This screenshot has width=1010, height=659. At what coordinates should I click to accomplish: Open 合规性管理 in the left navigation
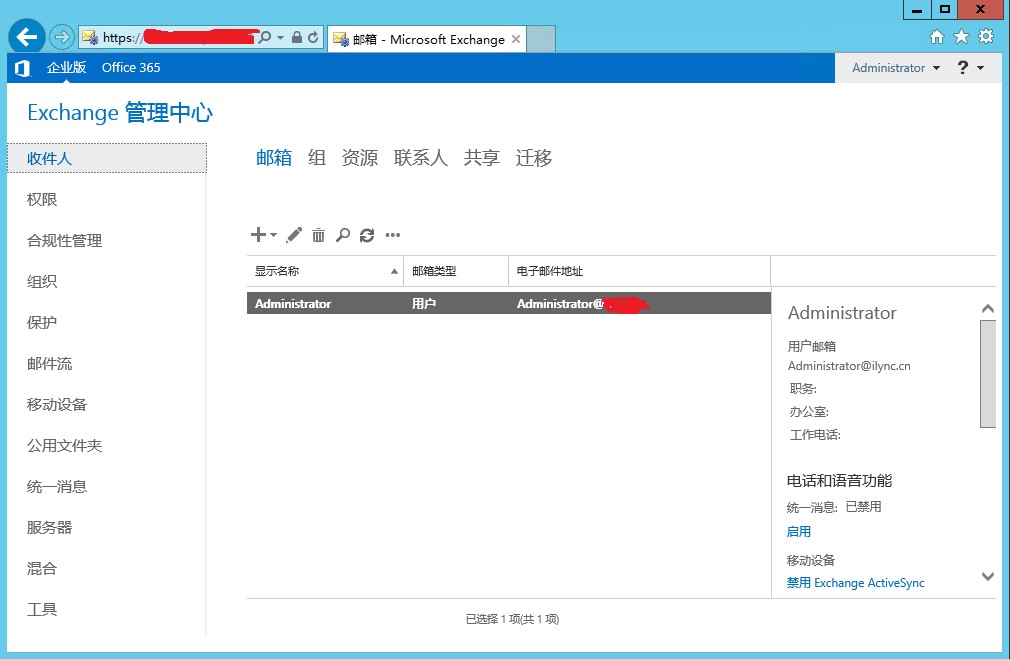64,241
